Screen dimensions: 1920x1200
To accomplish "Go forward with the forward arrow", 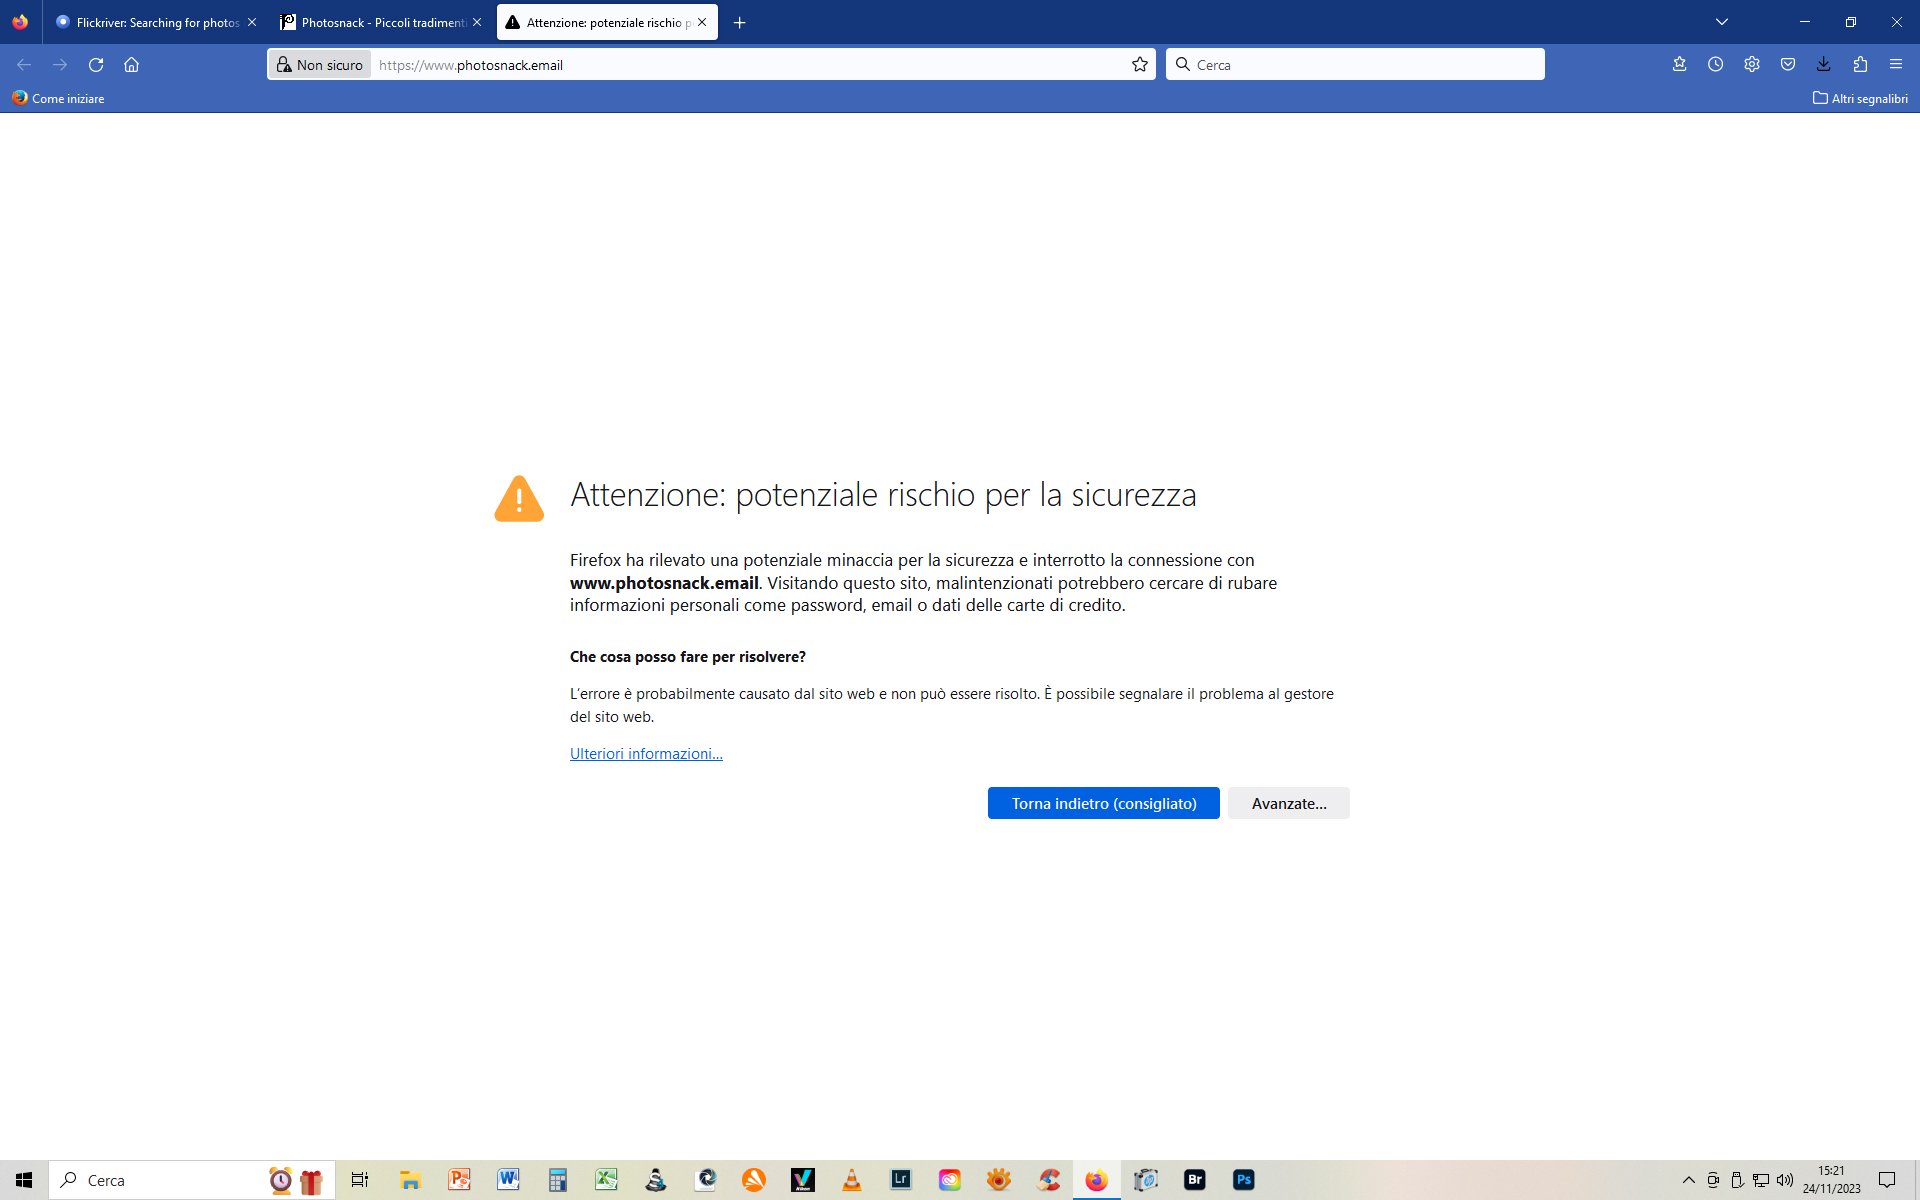I will pos(60,64).
